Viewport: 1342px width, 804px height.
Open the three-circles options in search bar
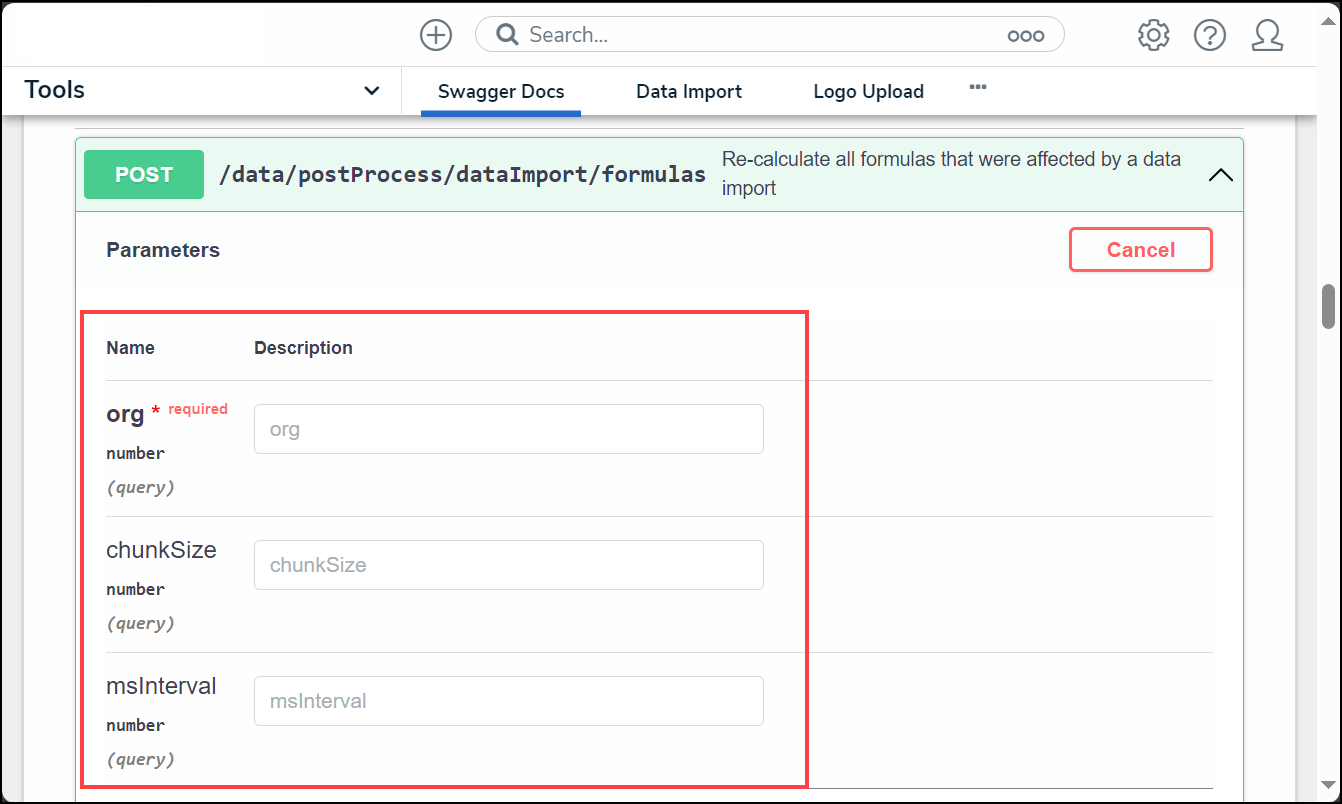1025,36
